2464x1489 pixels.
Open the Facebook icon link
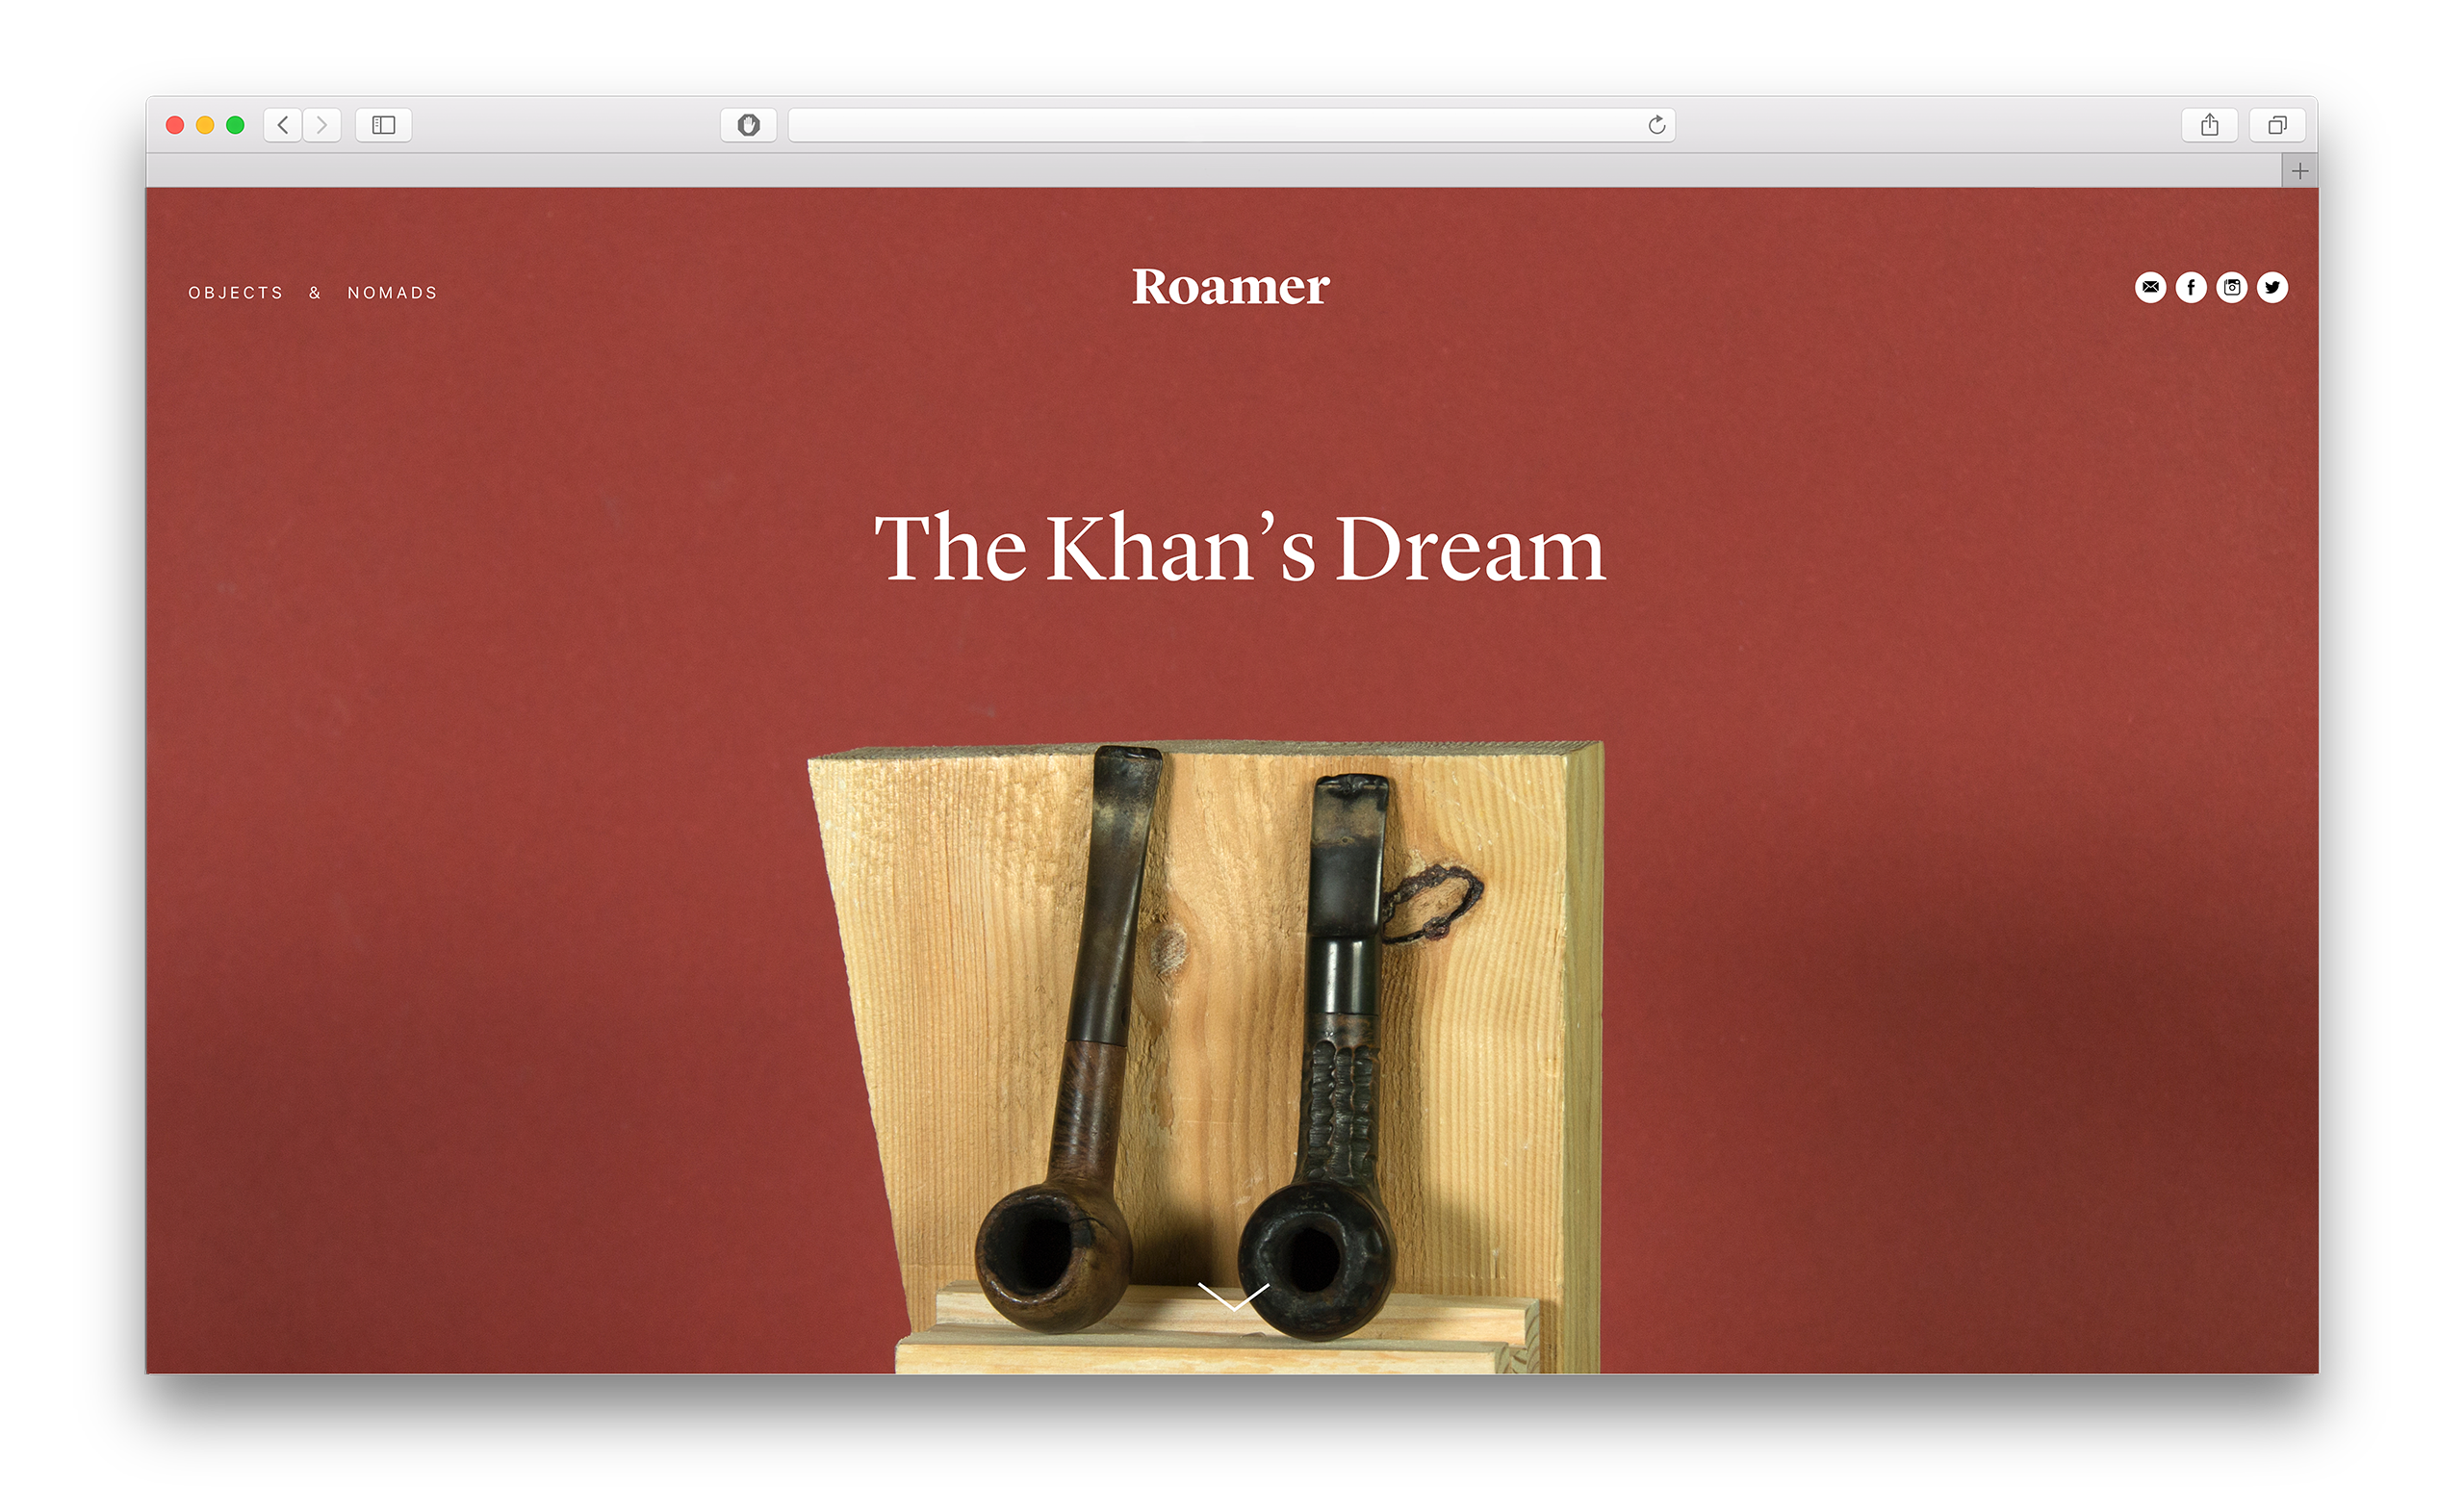coord(2191,288)
